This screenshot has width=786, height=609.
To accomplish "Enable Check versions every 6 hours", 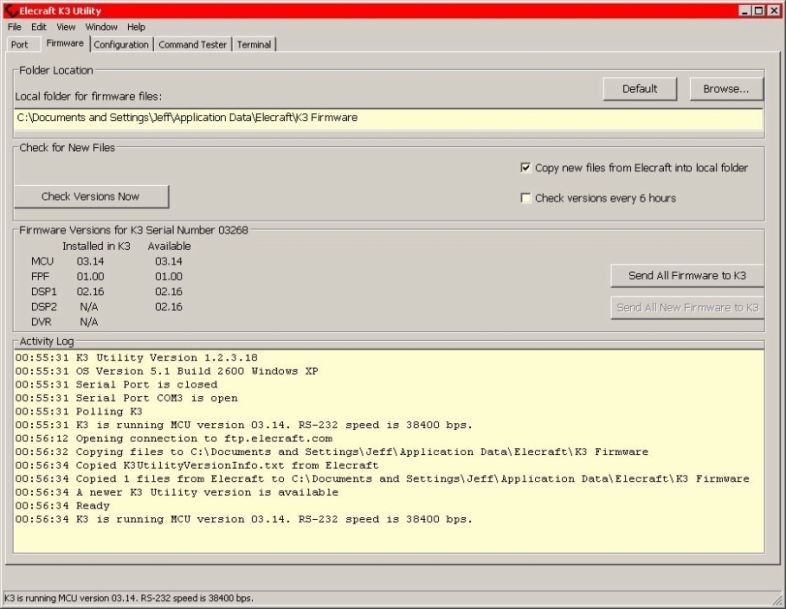I will coord(525,198).
